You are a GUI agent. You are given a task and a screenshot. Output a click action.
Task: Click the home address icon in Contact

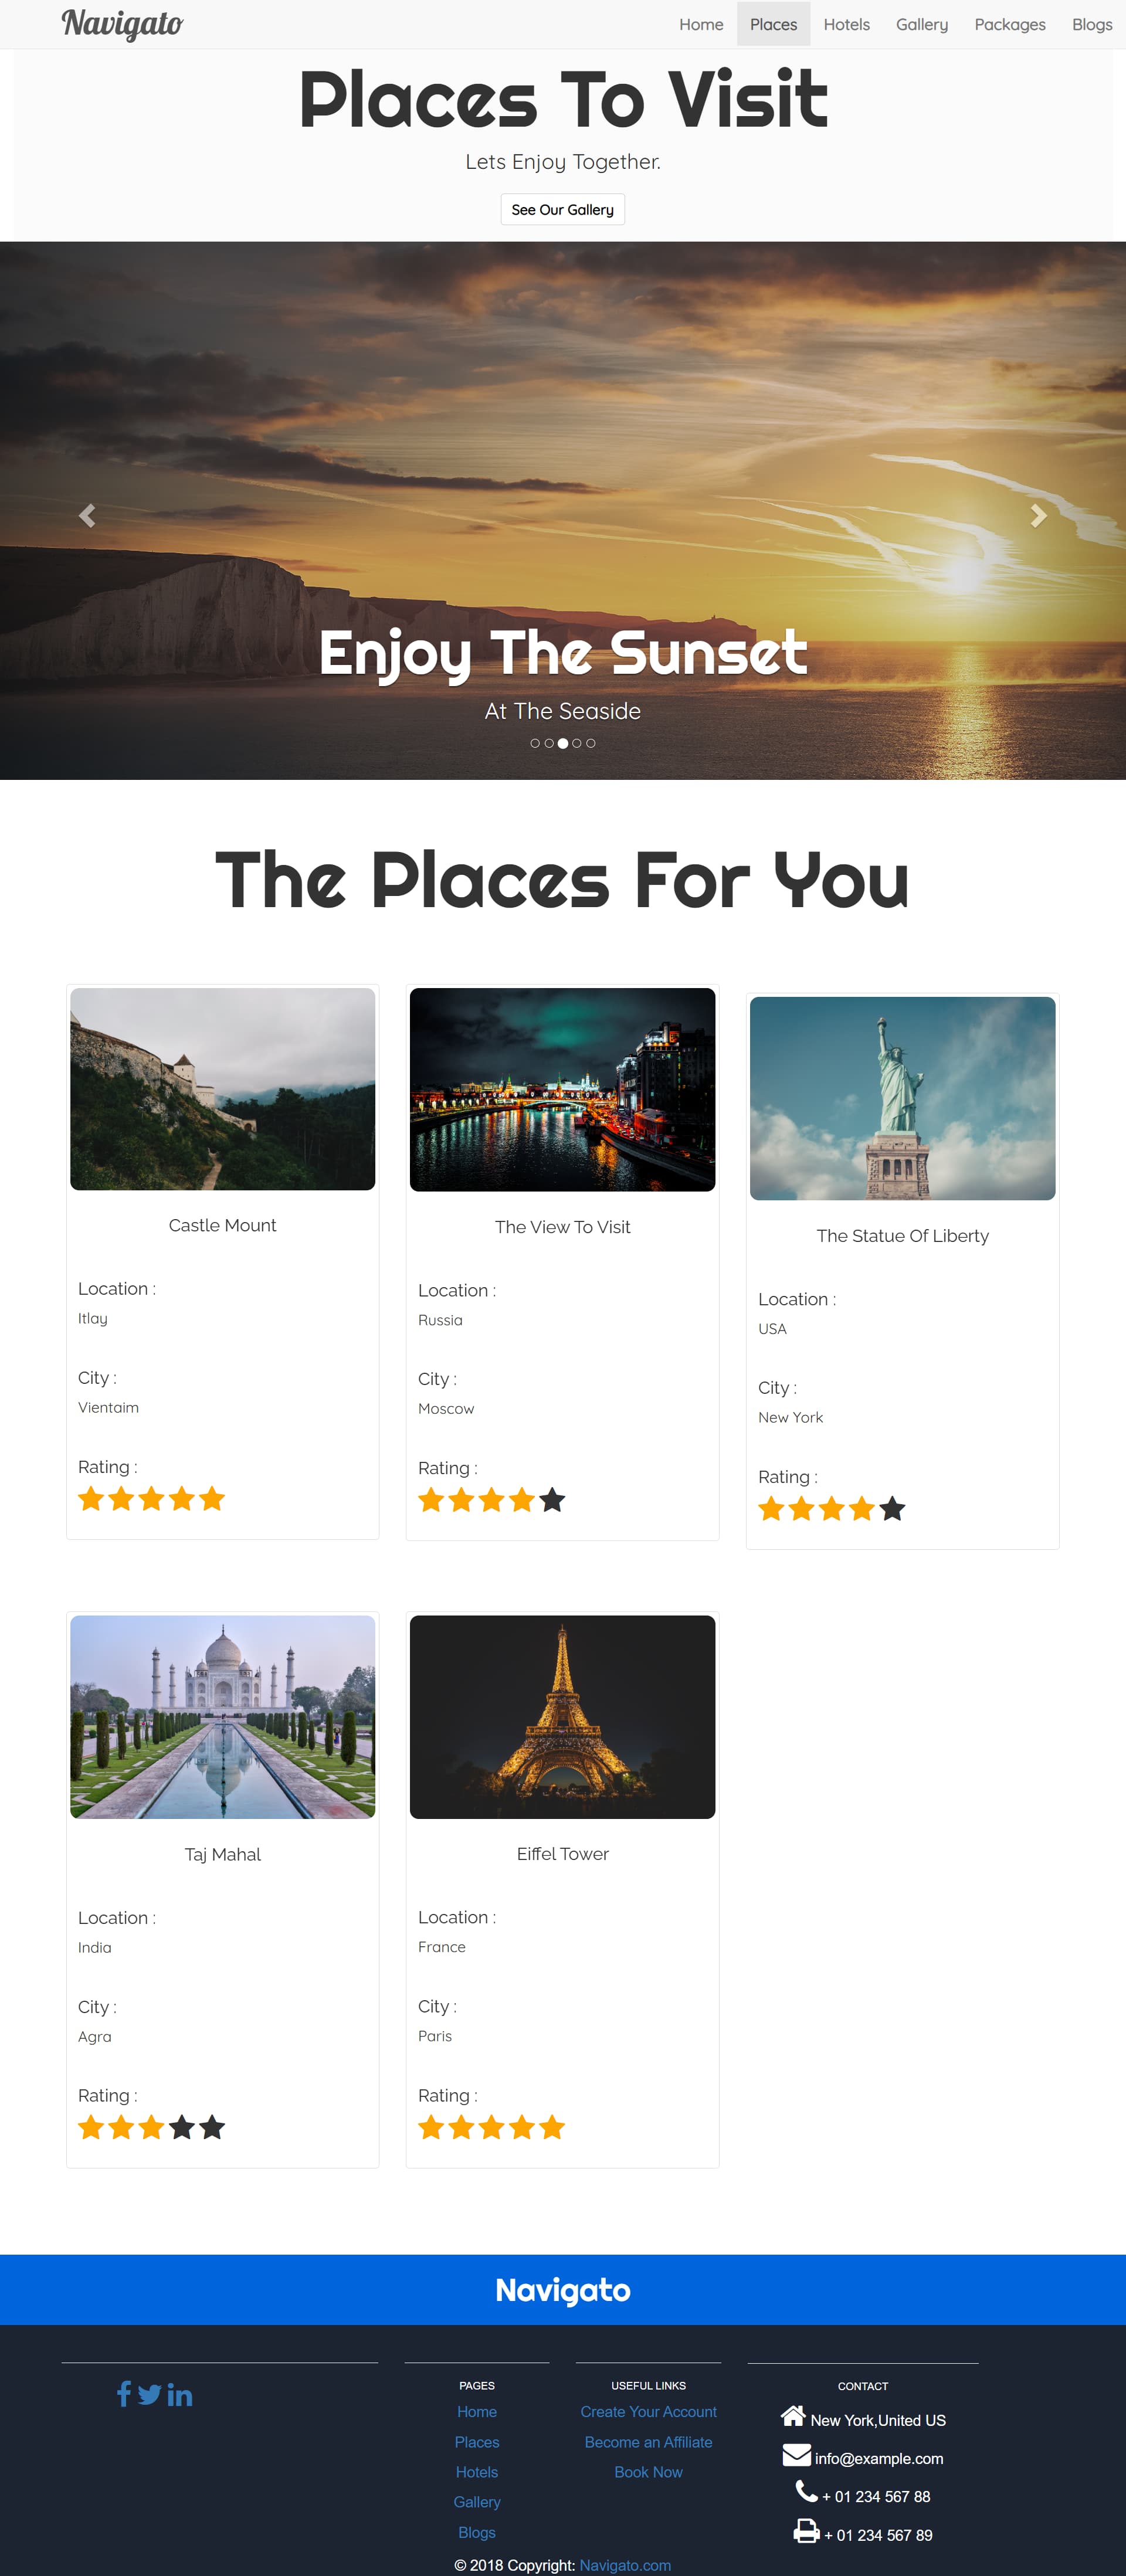pyautogui.click(x=793, y=2416)
